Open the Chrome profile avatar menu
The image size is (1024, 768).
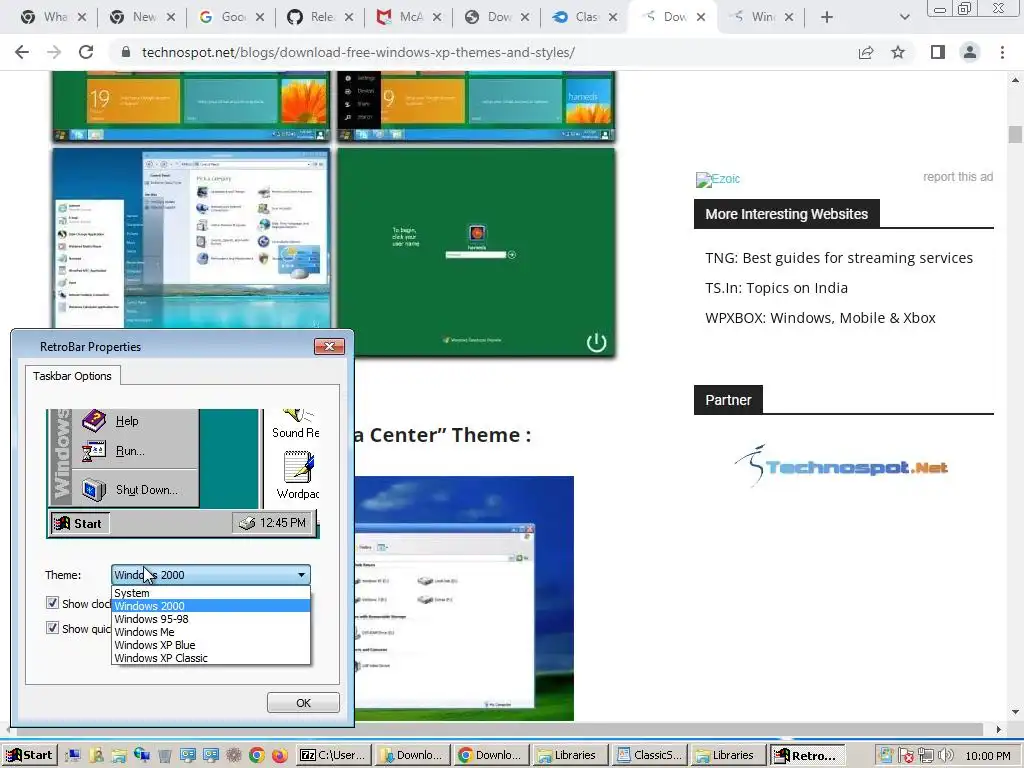[970, 52]
